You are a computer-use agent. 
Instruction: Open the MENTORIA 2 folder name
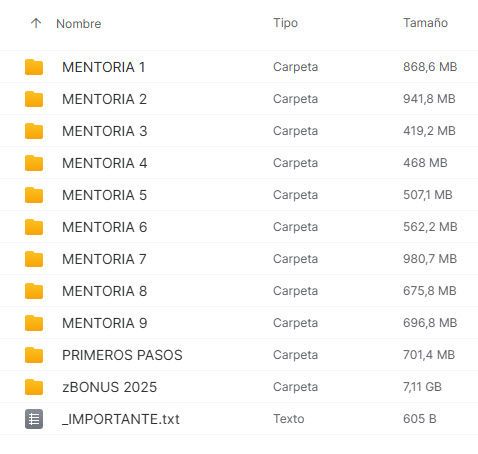pyautogui.click(x=104, y=99)
